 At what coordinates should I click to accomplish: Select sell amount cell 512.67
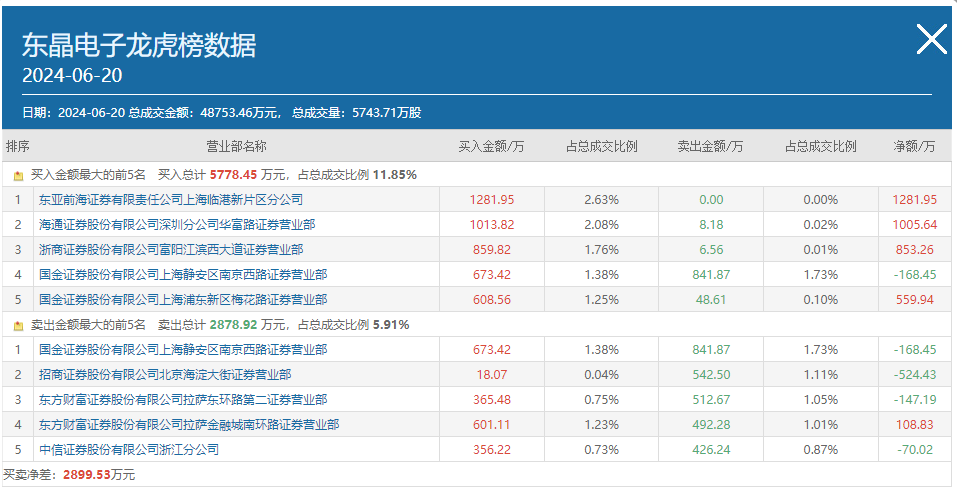tap(711, 400)
